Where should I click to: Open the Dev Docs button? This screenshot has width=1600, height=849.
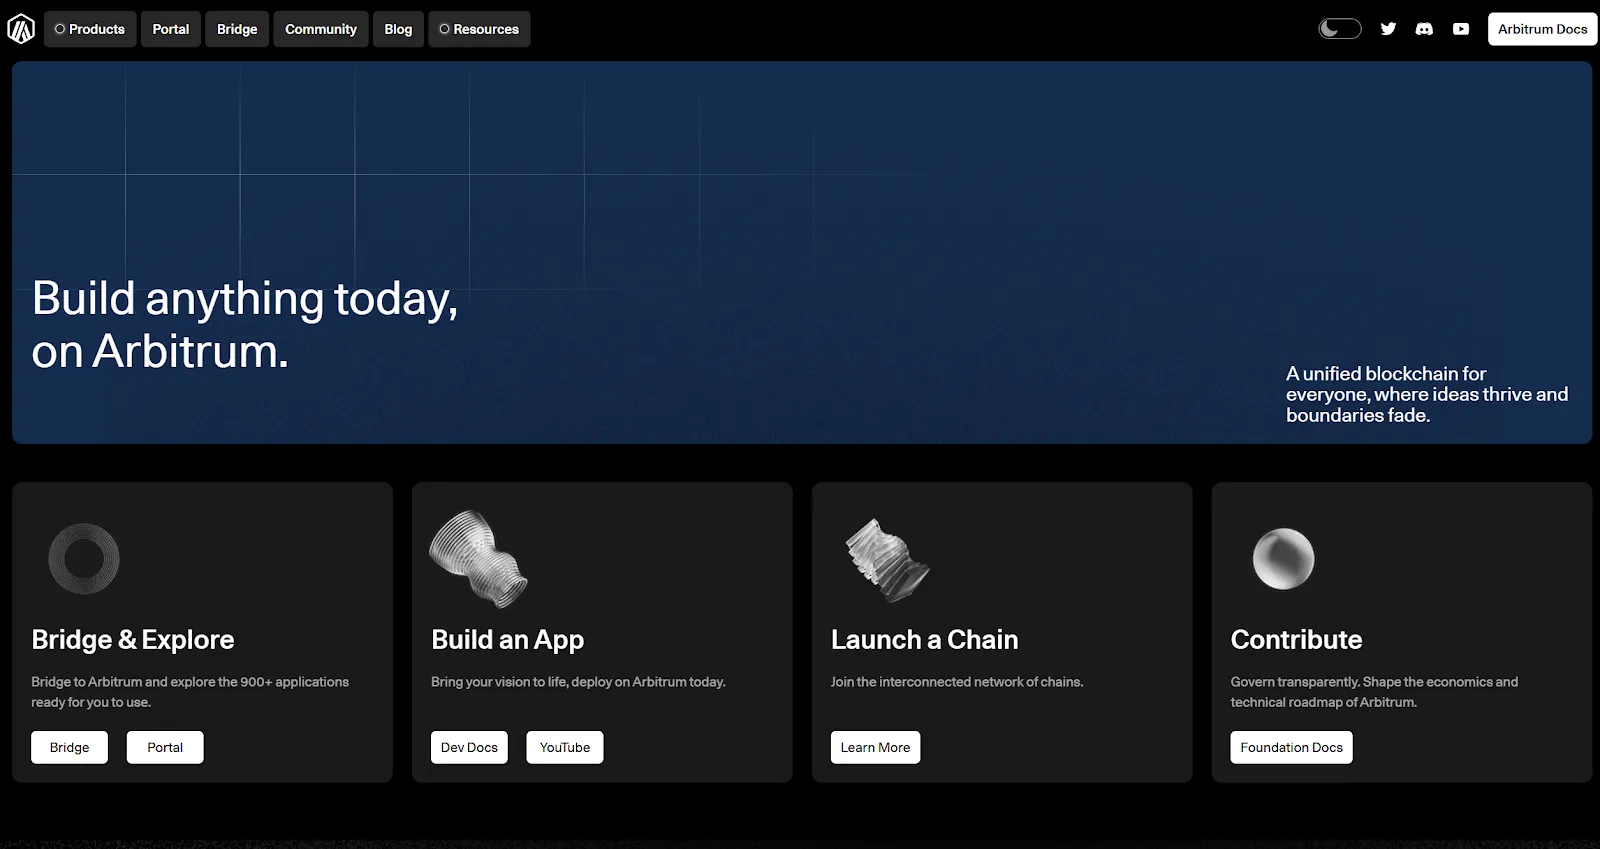[469, 747]
